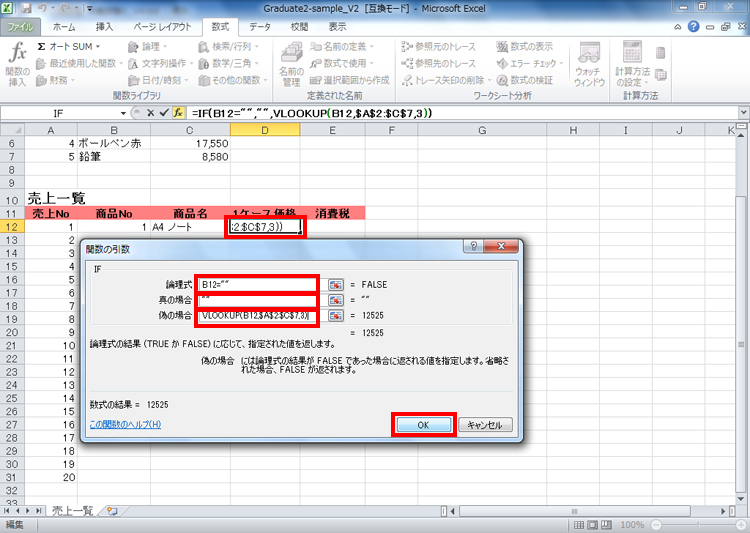The height and width of the screenshot is (533, 750).
Task: Click the Select All corner of the grid
Action: [x=12, y=130]
